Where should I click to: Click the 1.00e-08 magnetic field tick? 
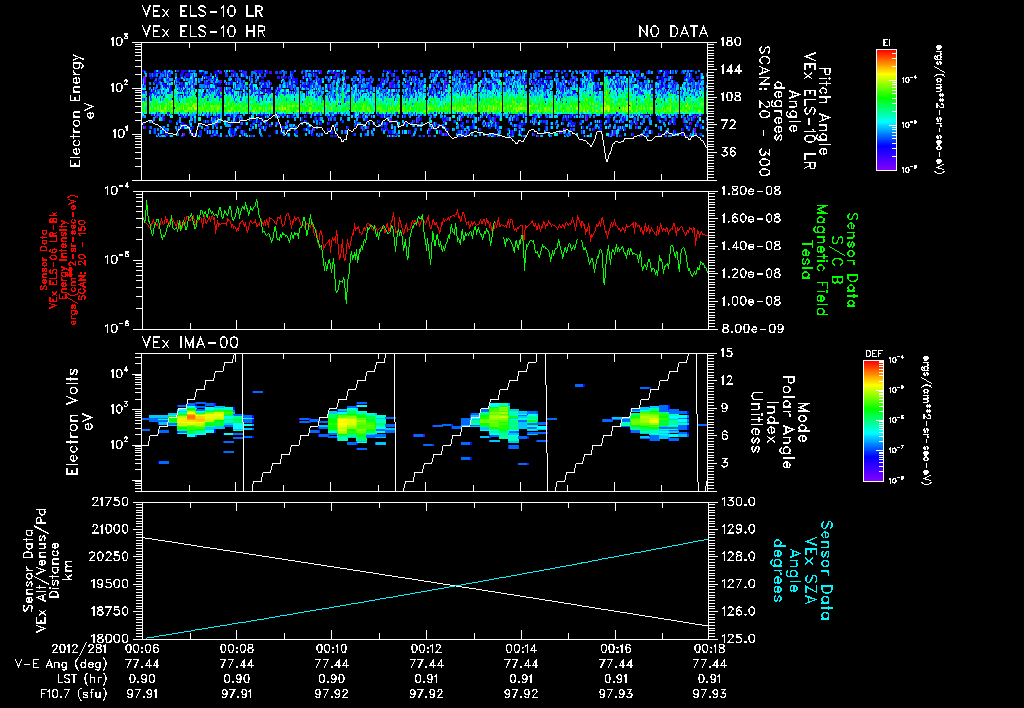tap(750, 301)
